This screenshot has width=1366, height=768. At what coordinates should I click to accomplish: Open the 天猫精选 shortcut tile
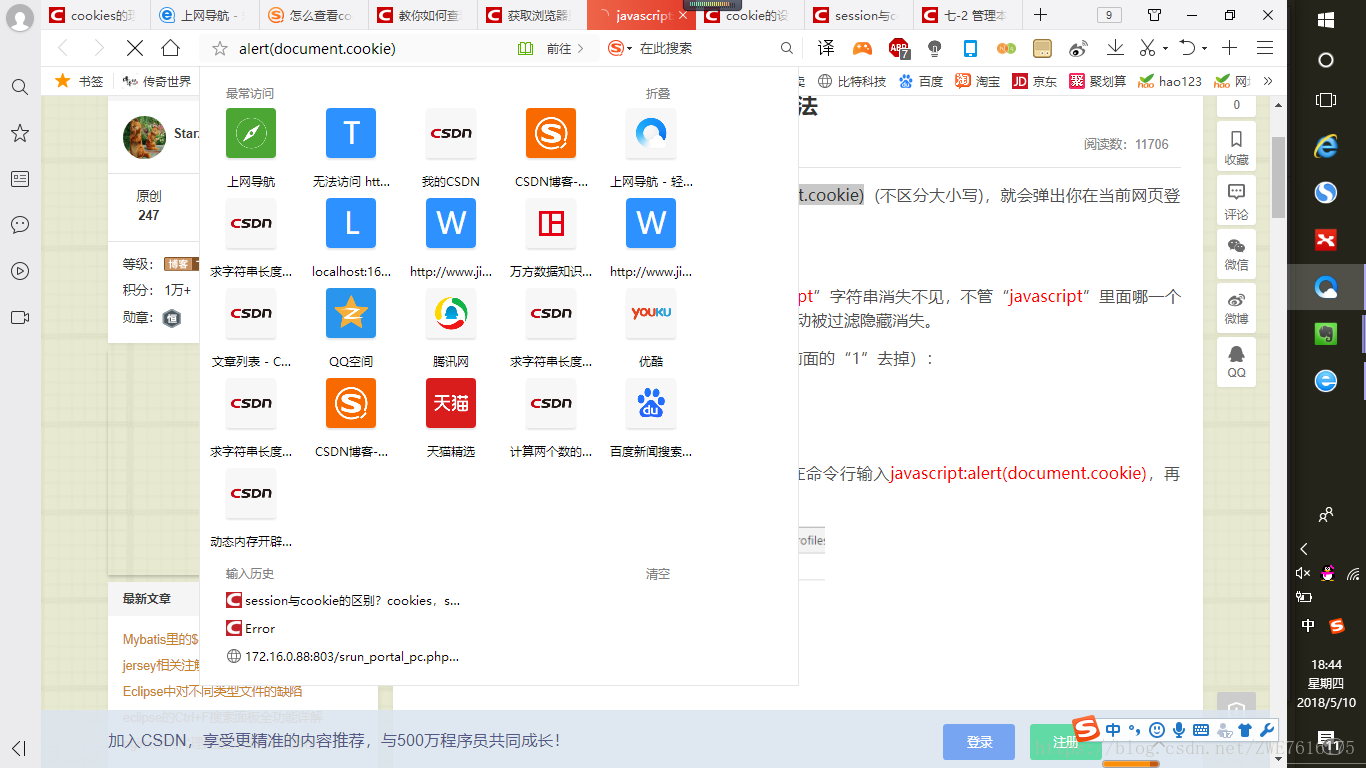click(x=451, y=403)
